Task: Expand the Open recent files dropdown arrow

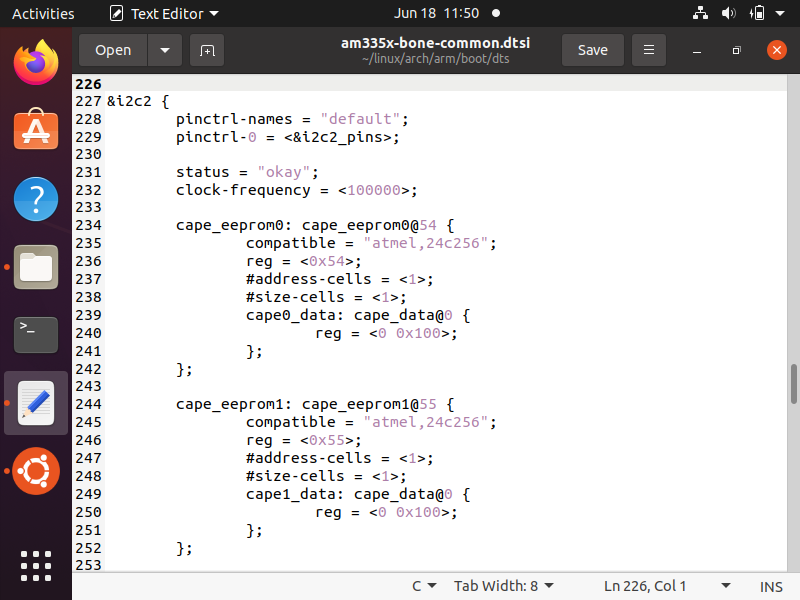Action: [165, 50]
